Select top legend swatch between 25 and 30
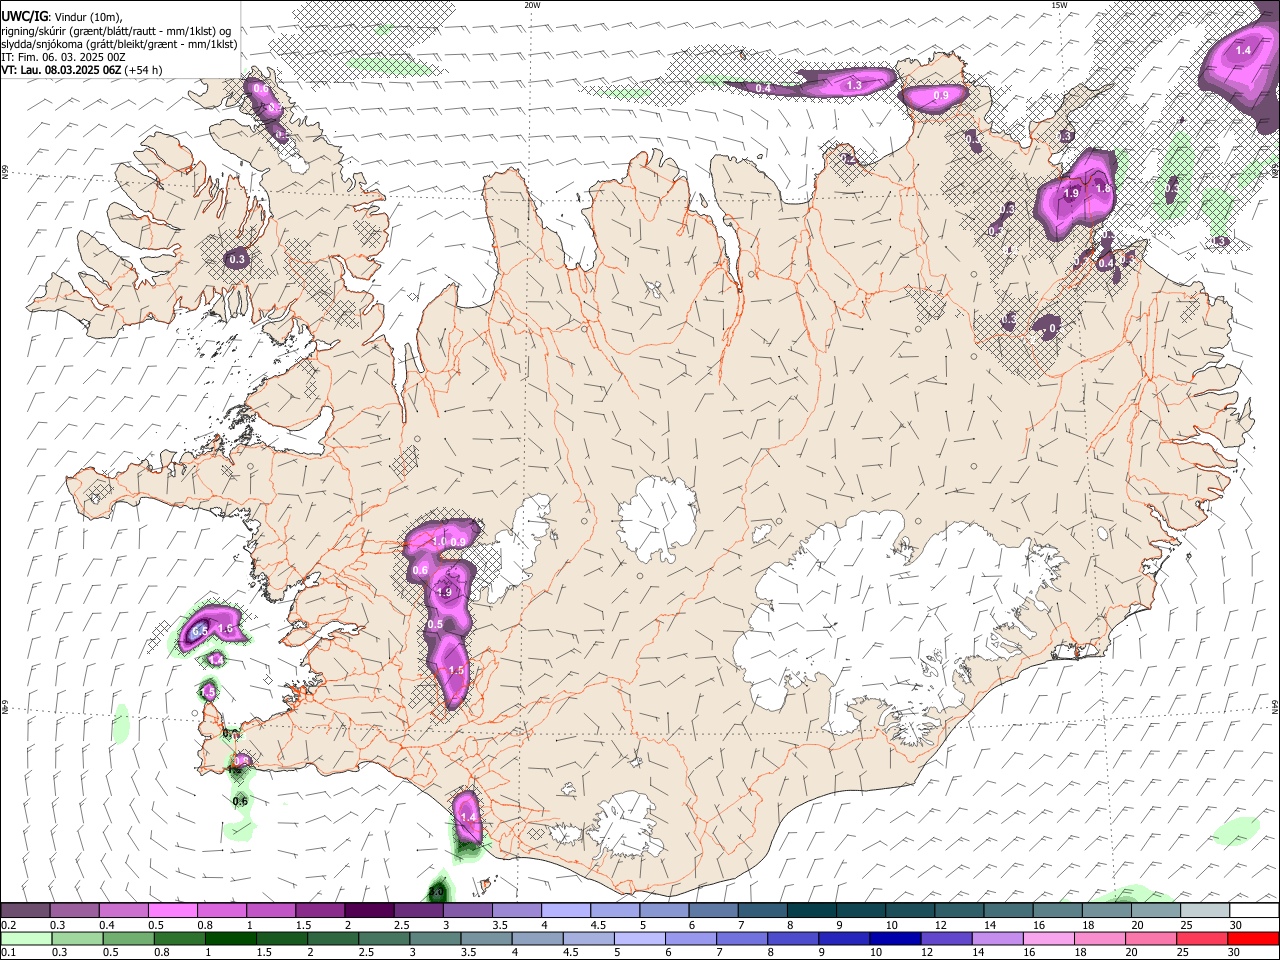 (x=1206, y=910)
